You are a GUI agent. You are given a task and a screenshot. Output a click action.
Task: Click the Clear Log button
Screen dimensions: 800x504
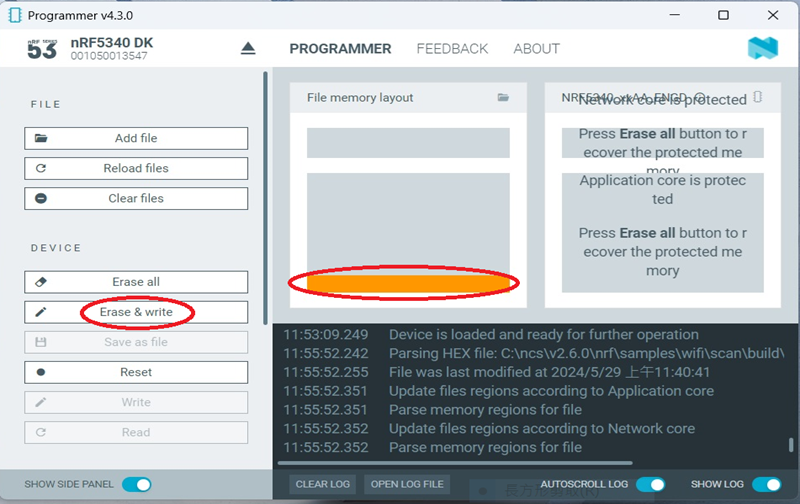tap(323, 485)
